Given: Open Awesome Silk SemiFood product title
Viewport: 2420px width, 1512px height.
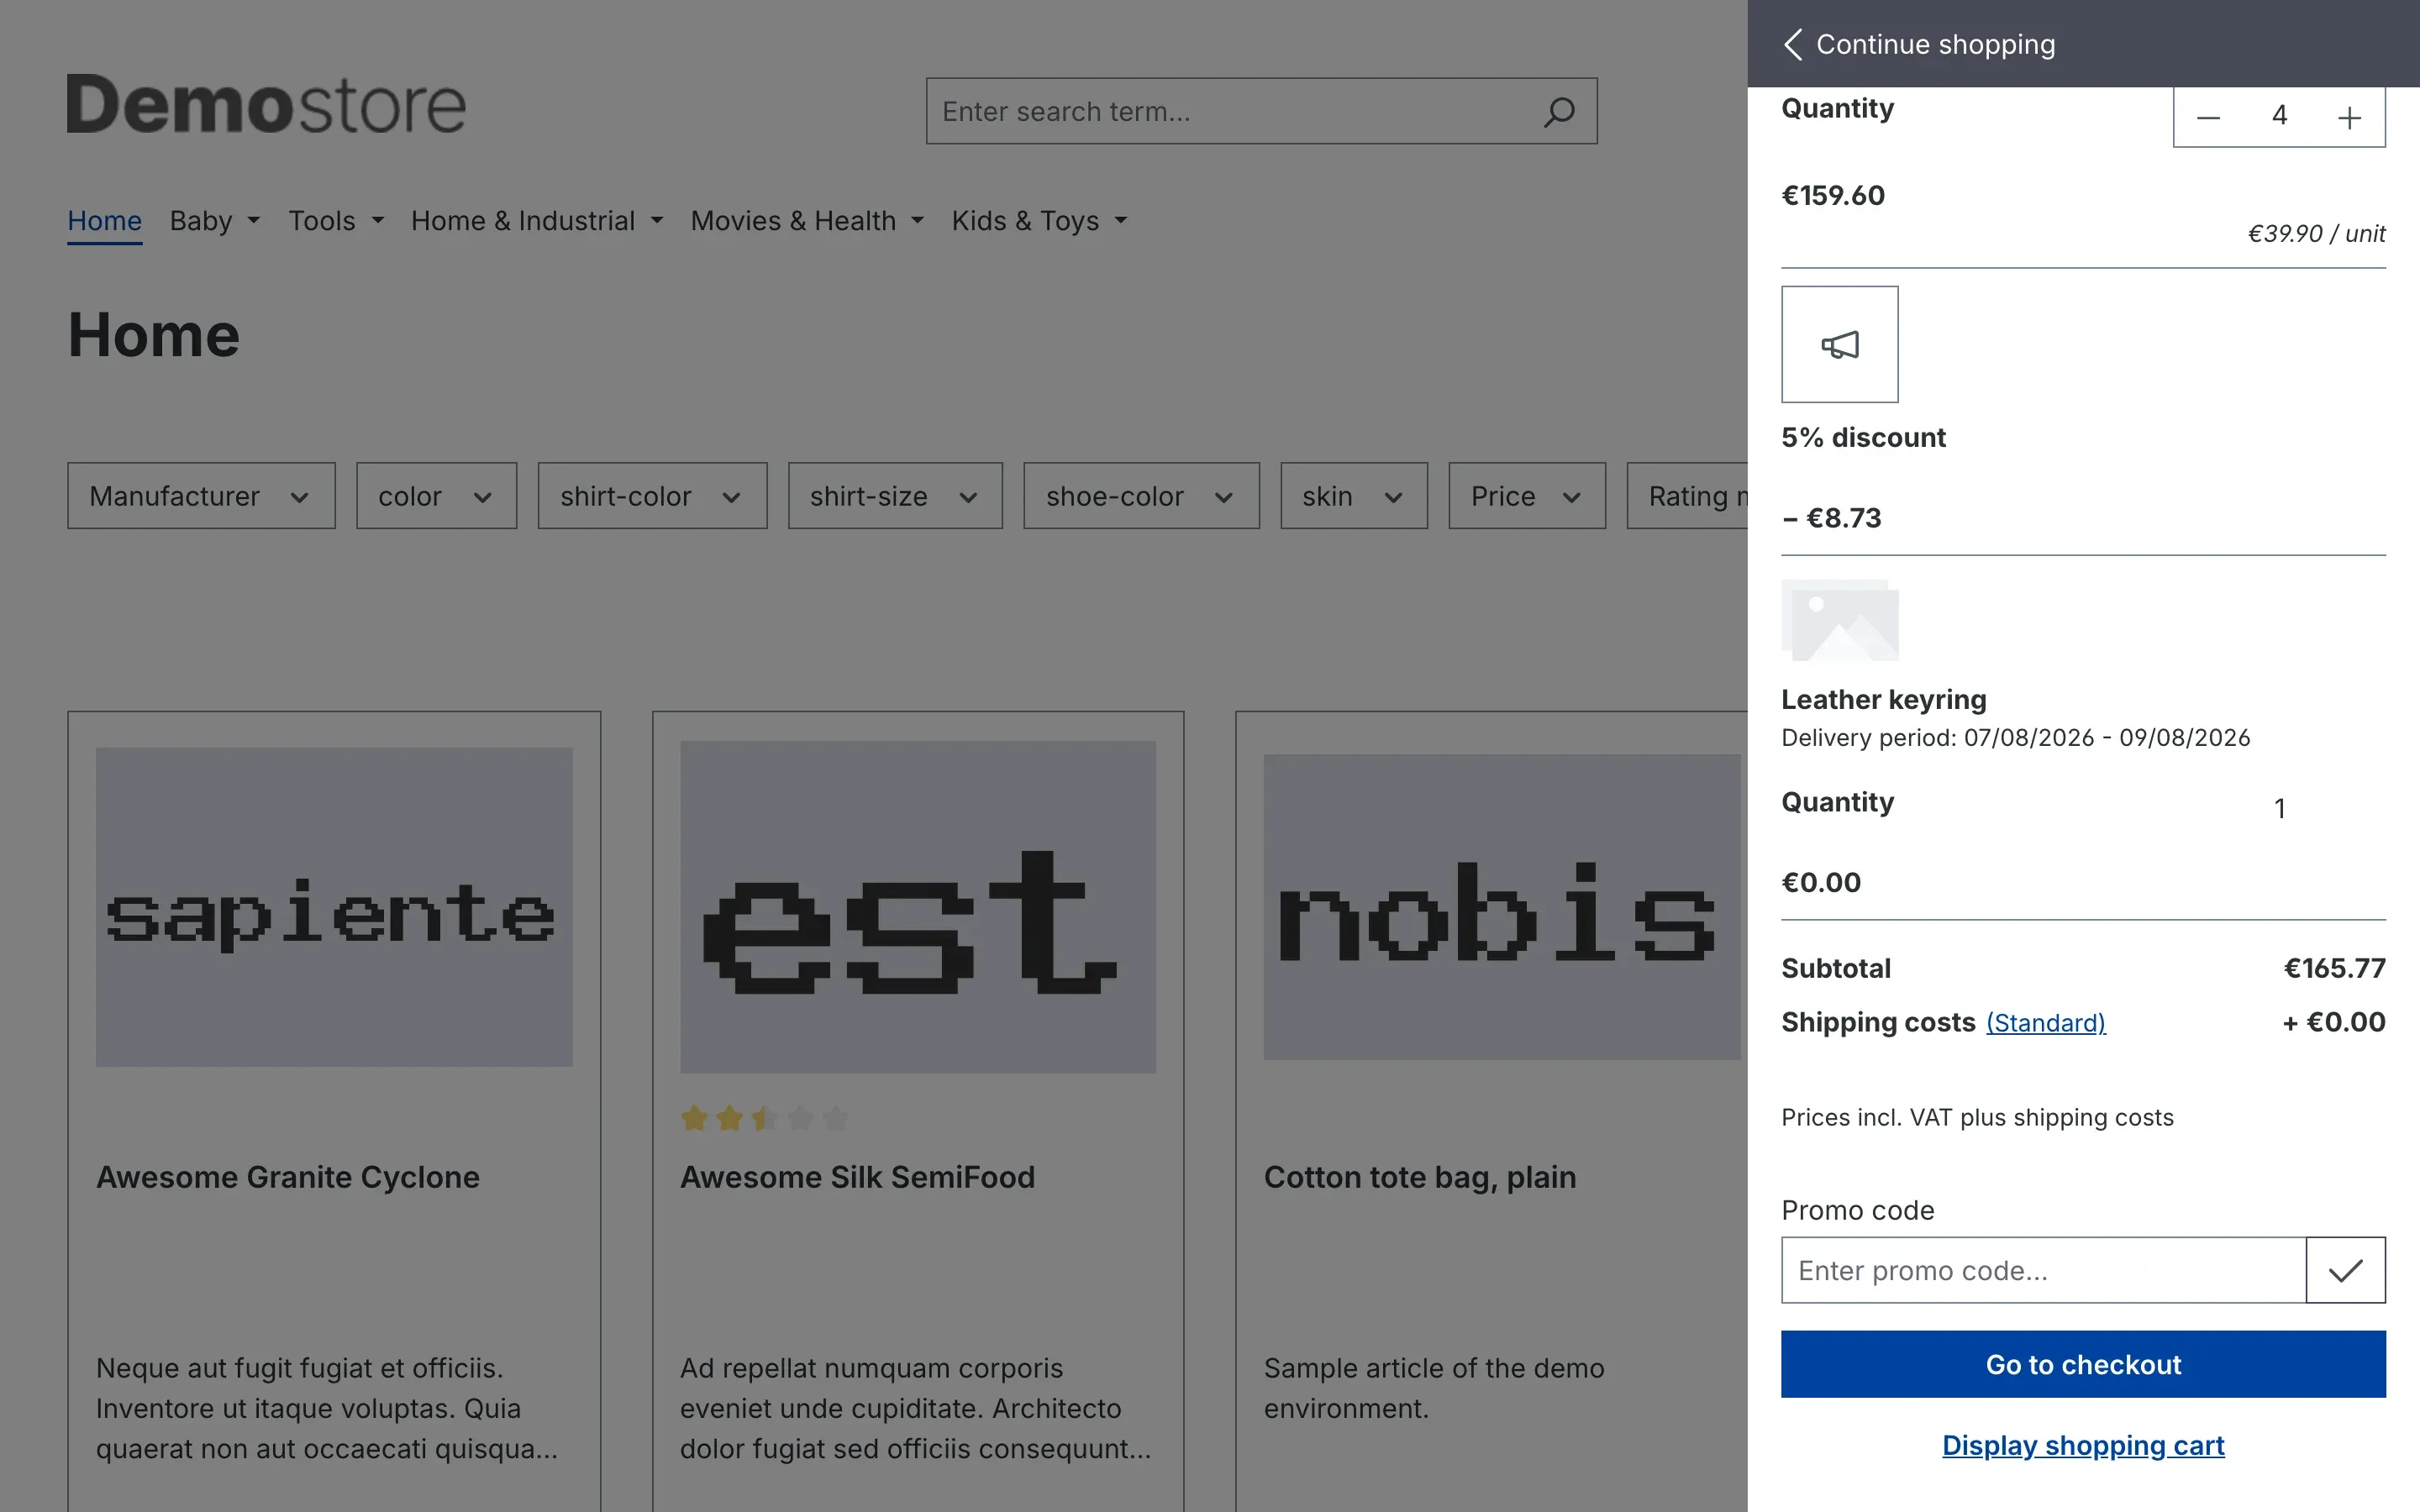Looking at the screenshot, I should click(x=857, y=1177).
